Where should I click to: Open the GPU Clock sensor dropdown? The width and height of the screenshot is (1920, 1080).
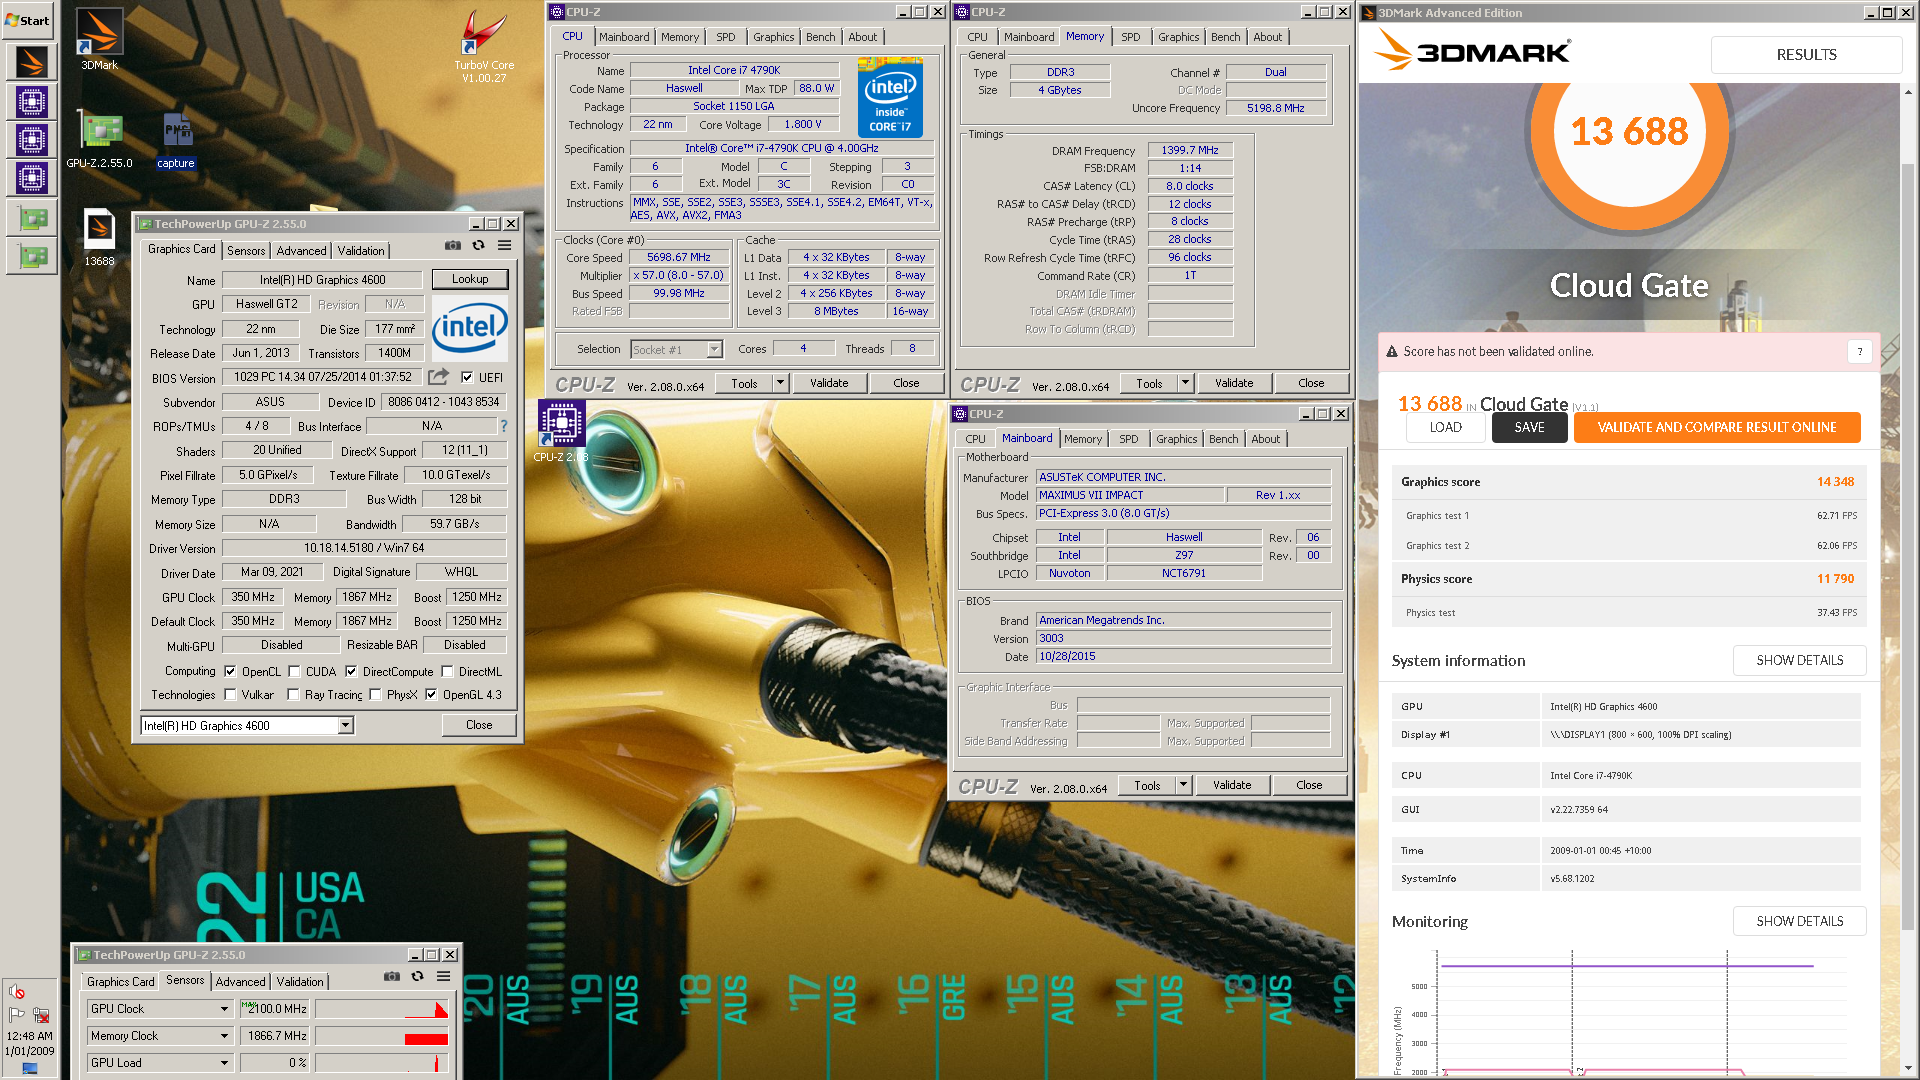pyautogui.click(x=160, y=1008)
